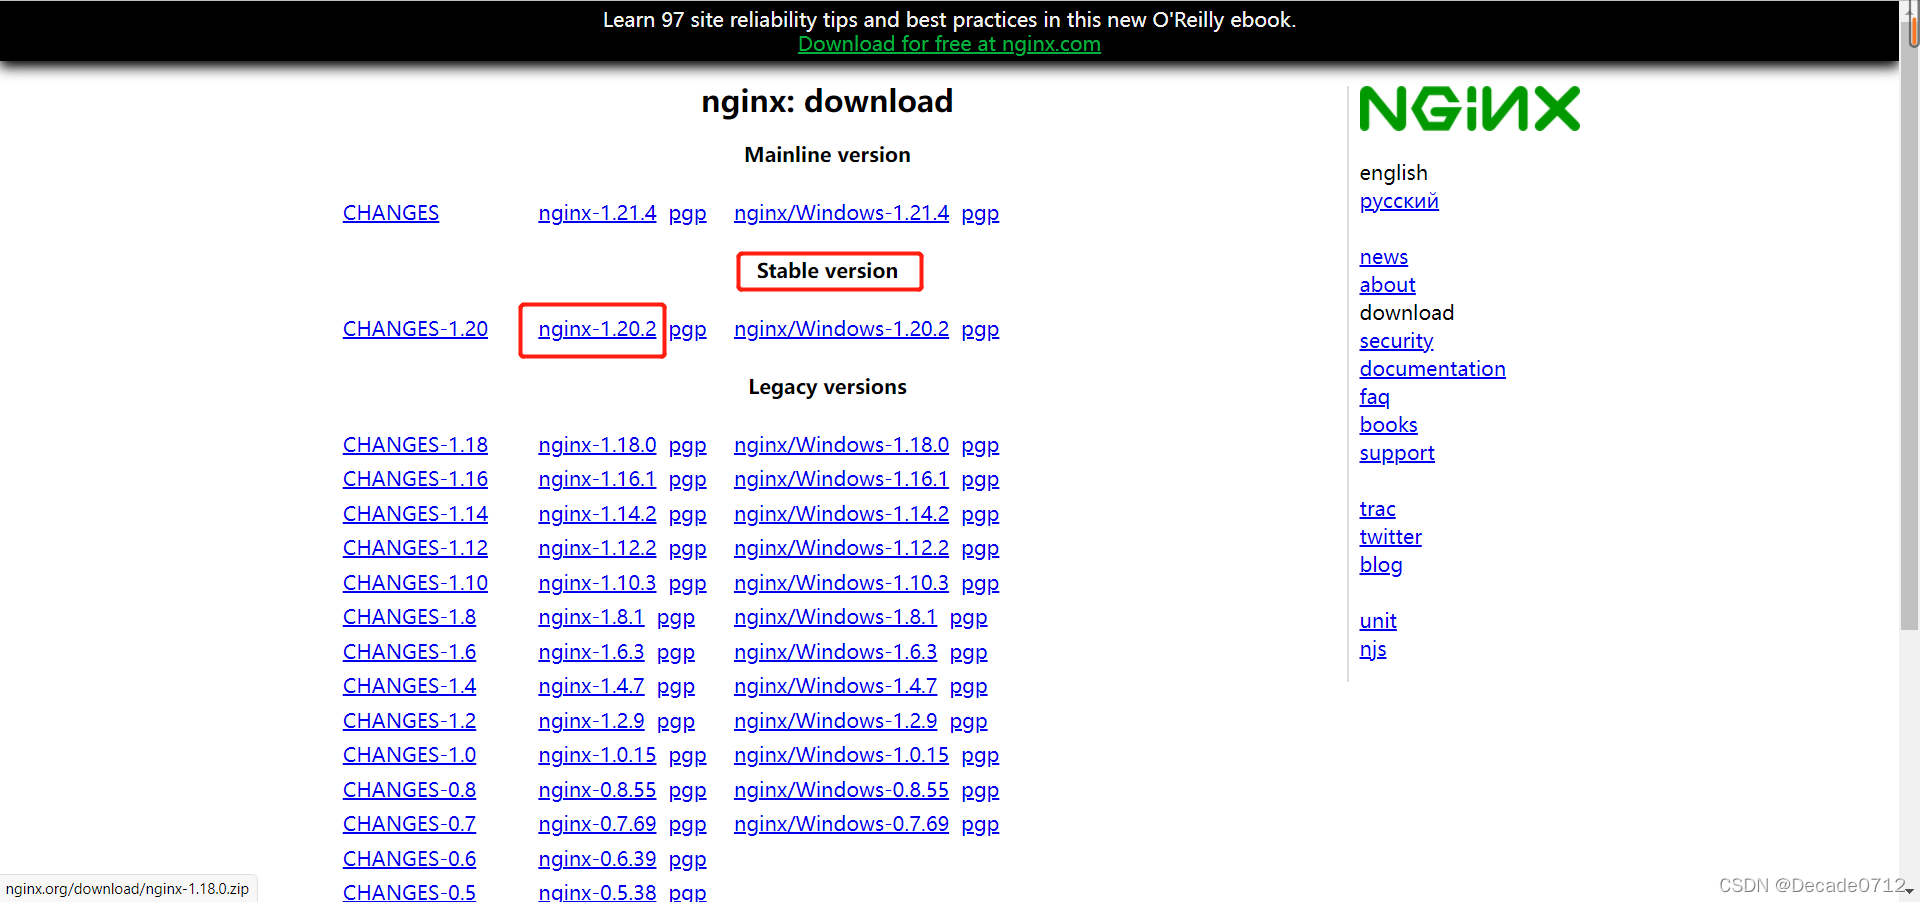
Task: Download nginx-1.16.1 source
Action: [597, 479]
